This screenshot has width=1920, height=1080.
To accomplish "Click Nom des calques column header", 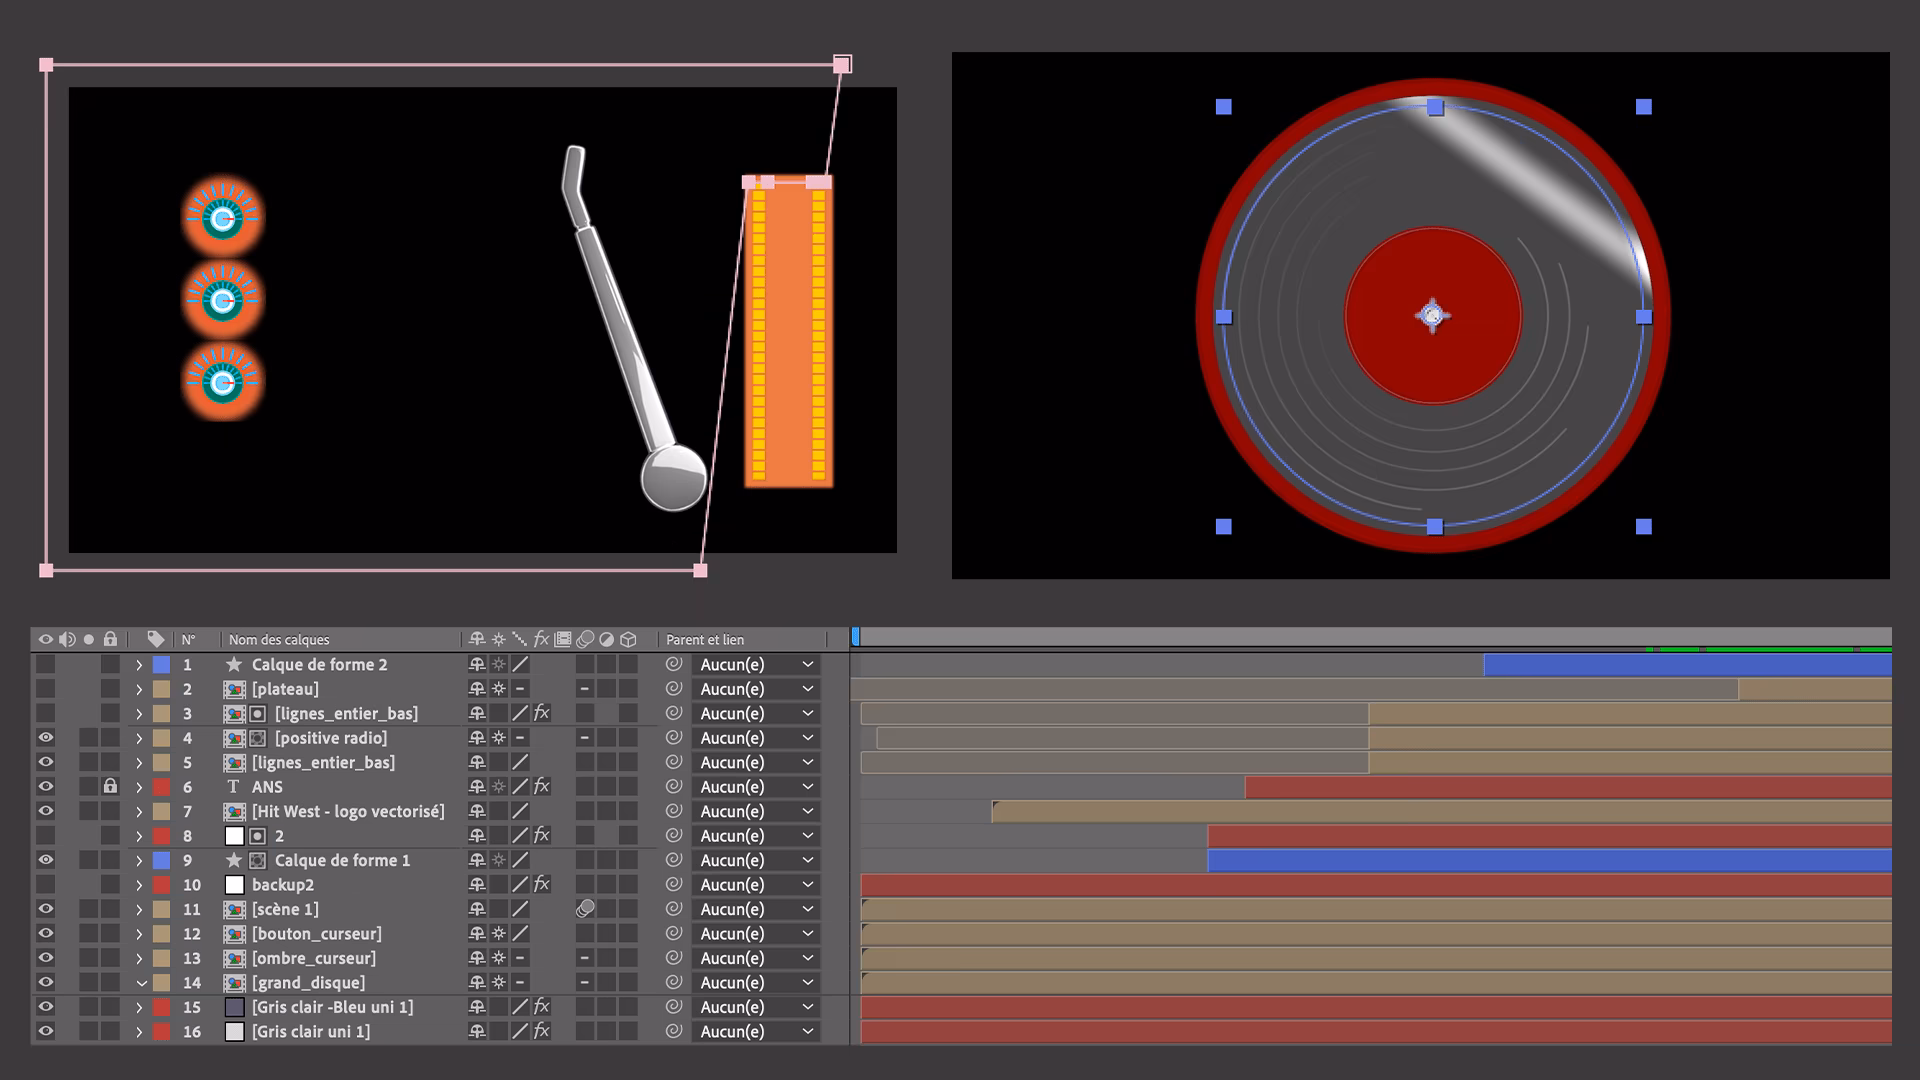I will 279,640.
